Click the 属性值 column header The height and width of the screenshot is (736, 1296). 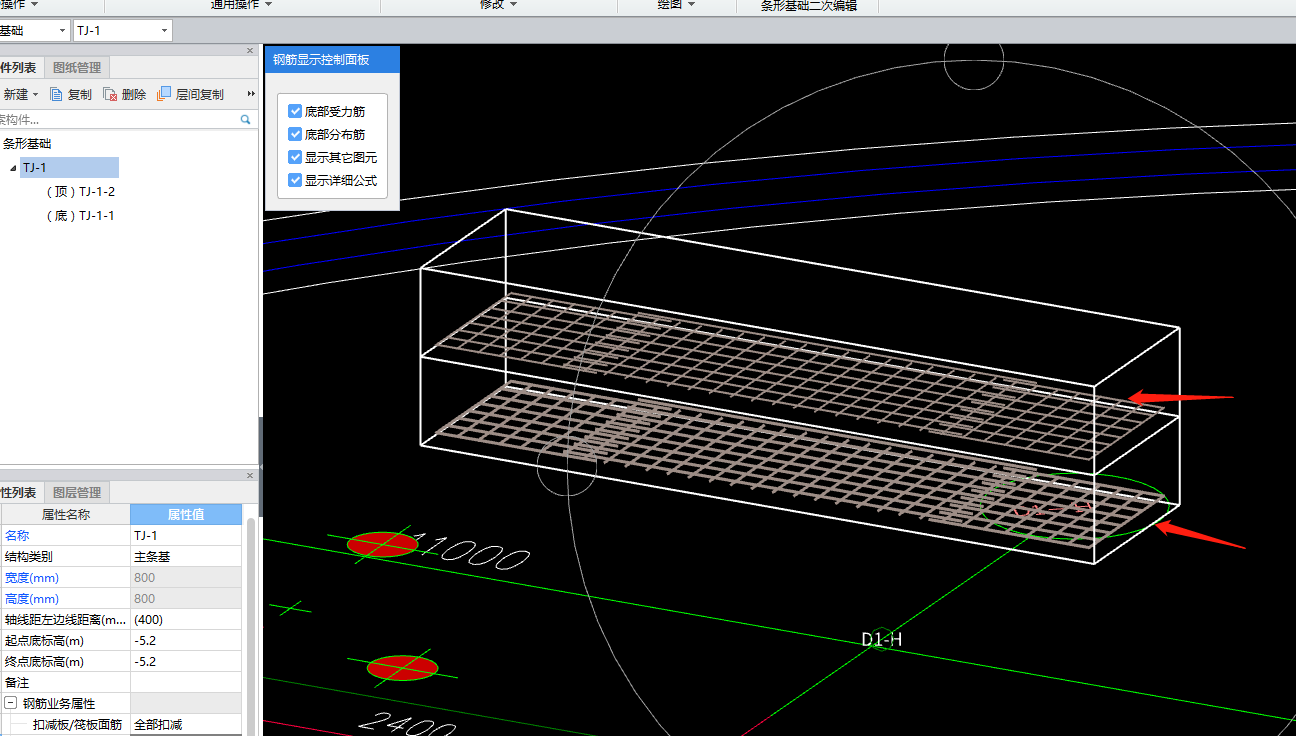coord(186,515)
